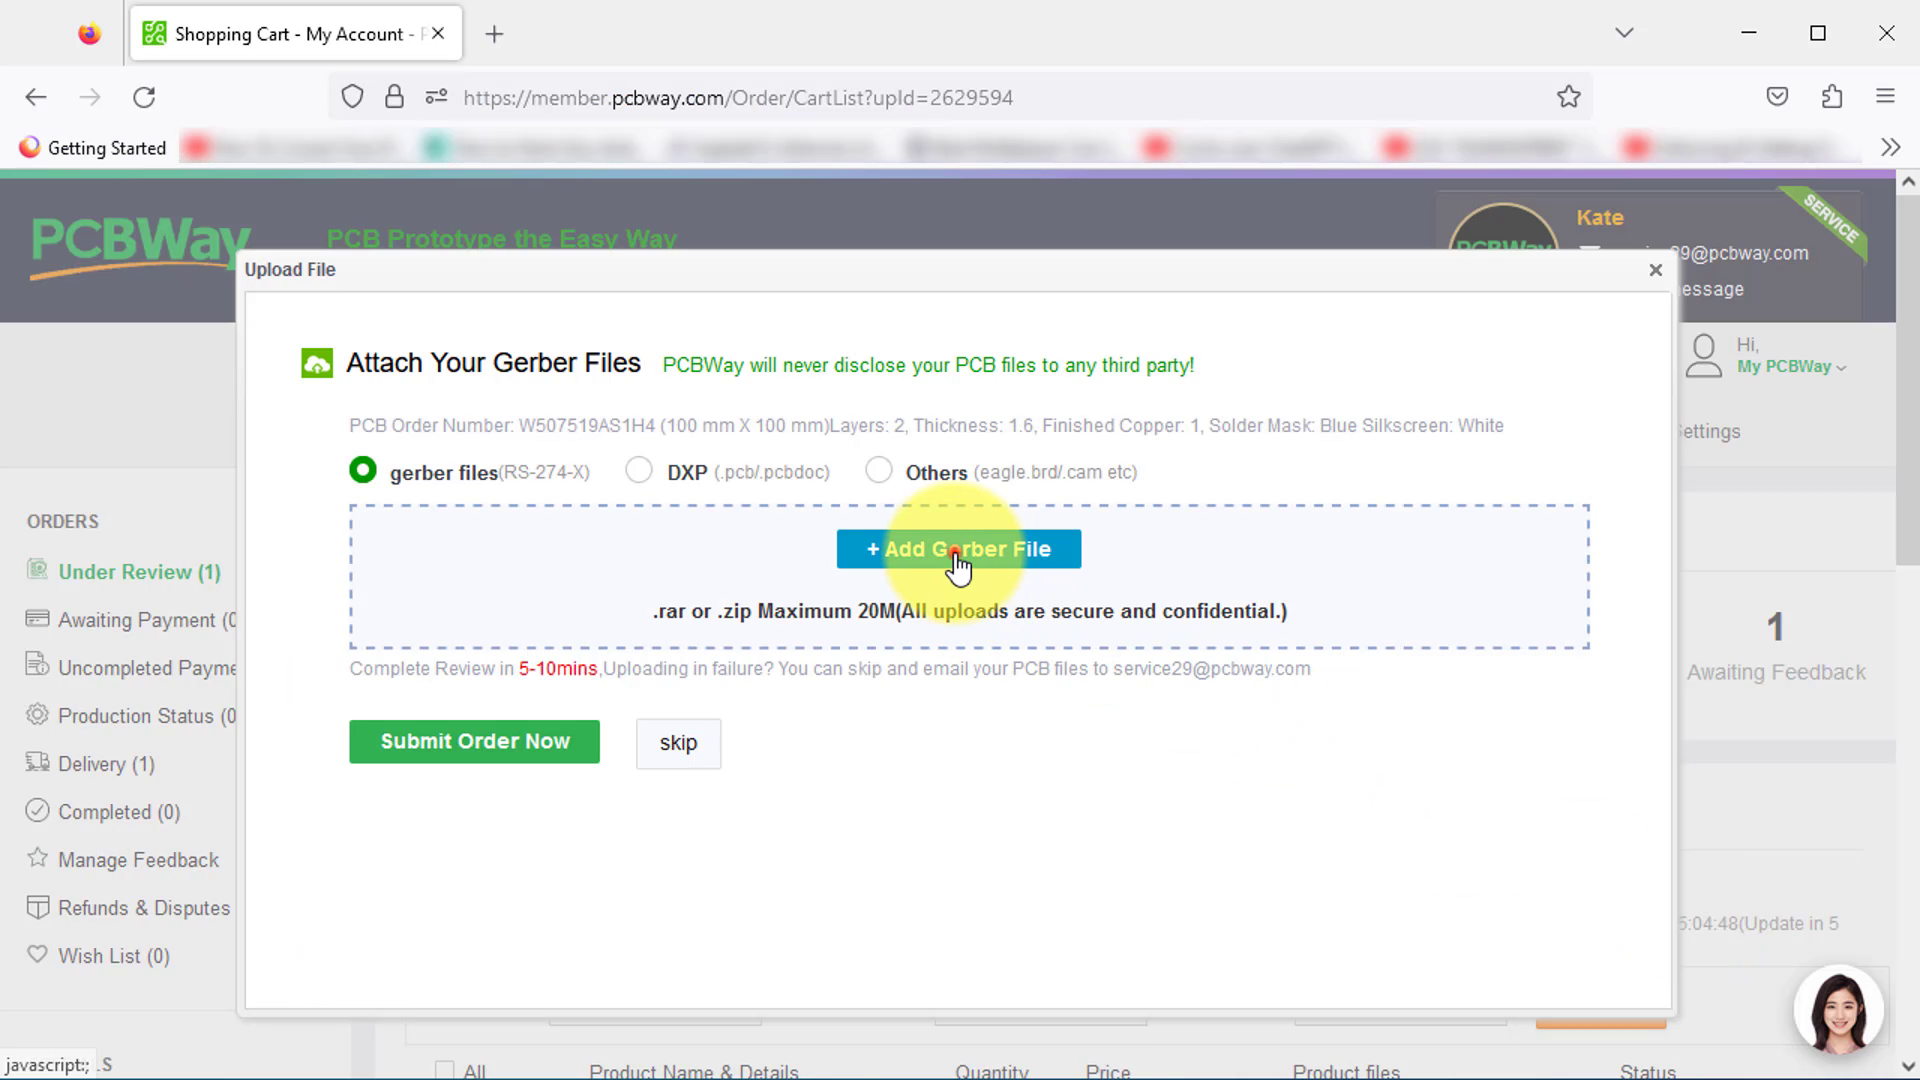Select the gerber files (RS-274-X) radio option

coord(363,470)
